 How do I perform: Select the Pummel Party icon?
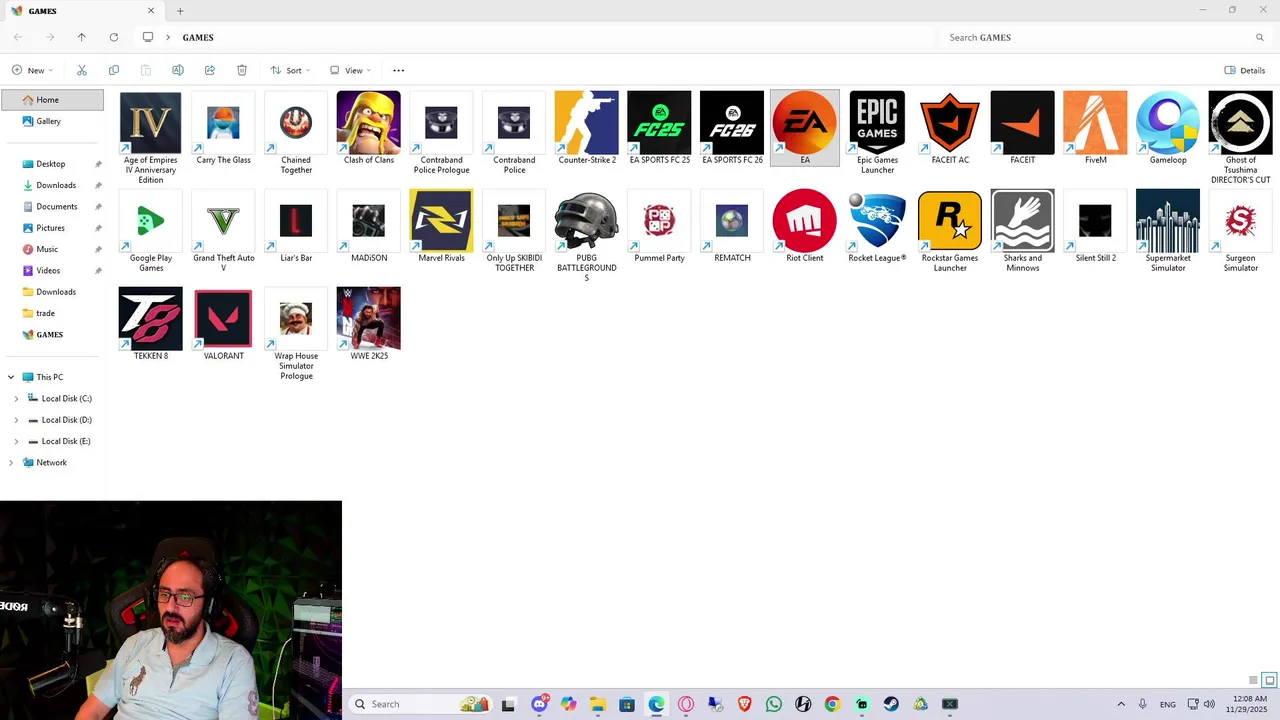[x=659, y=221]
